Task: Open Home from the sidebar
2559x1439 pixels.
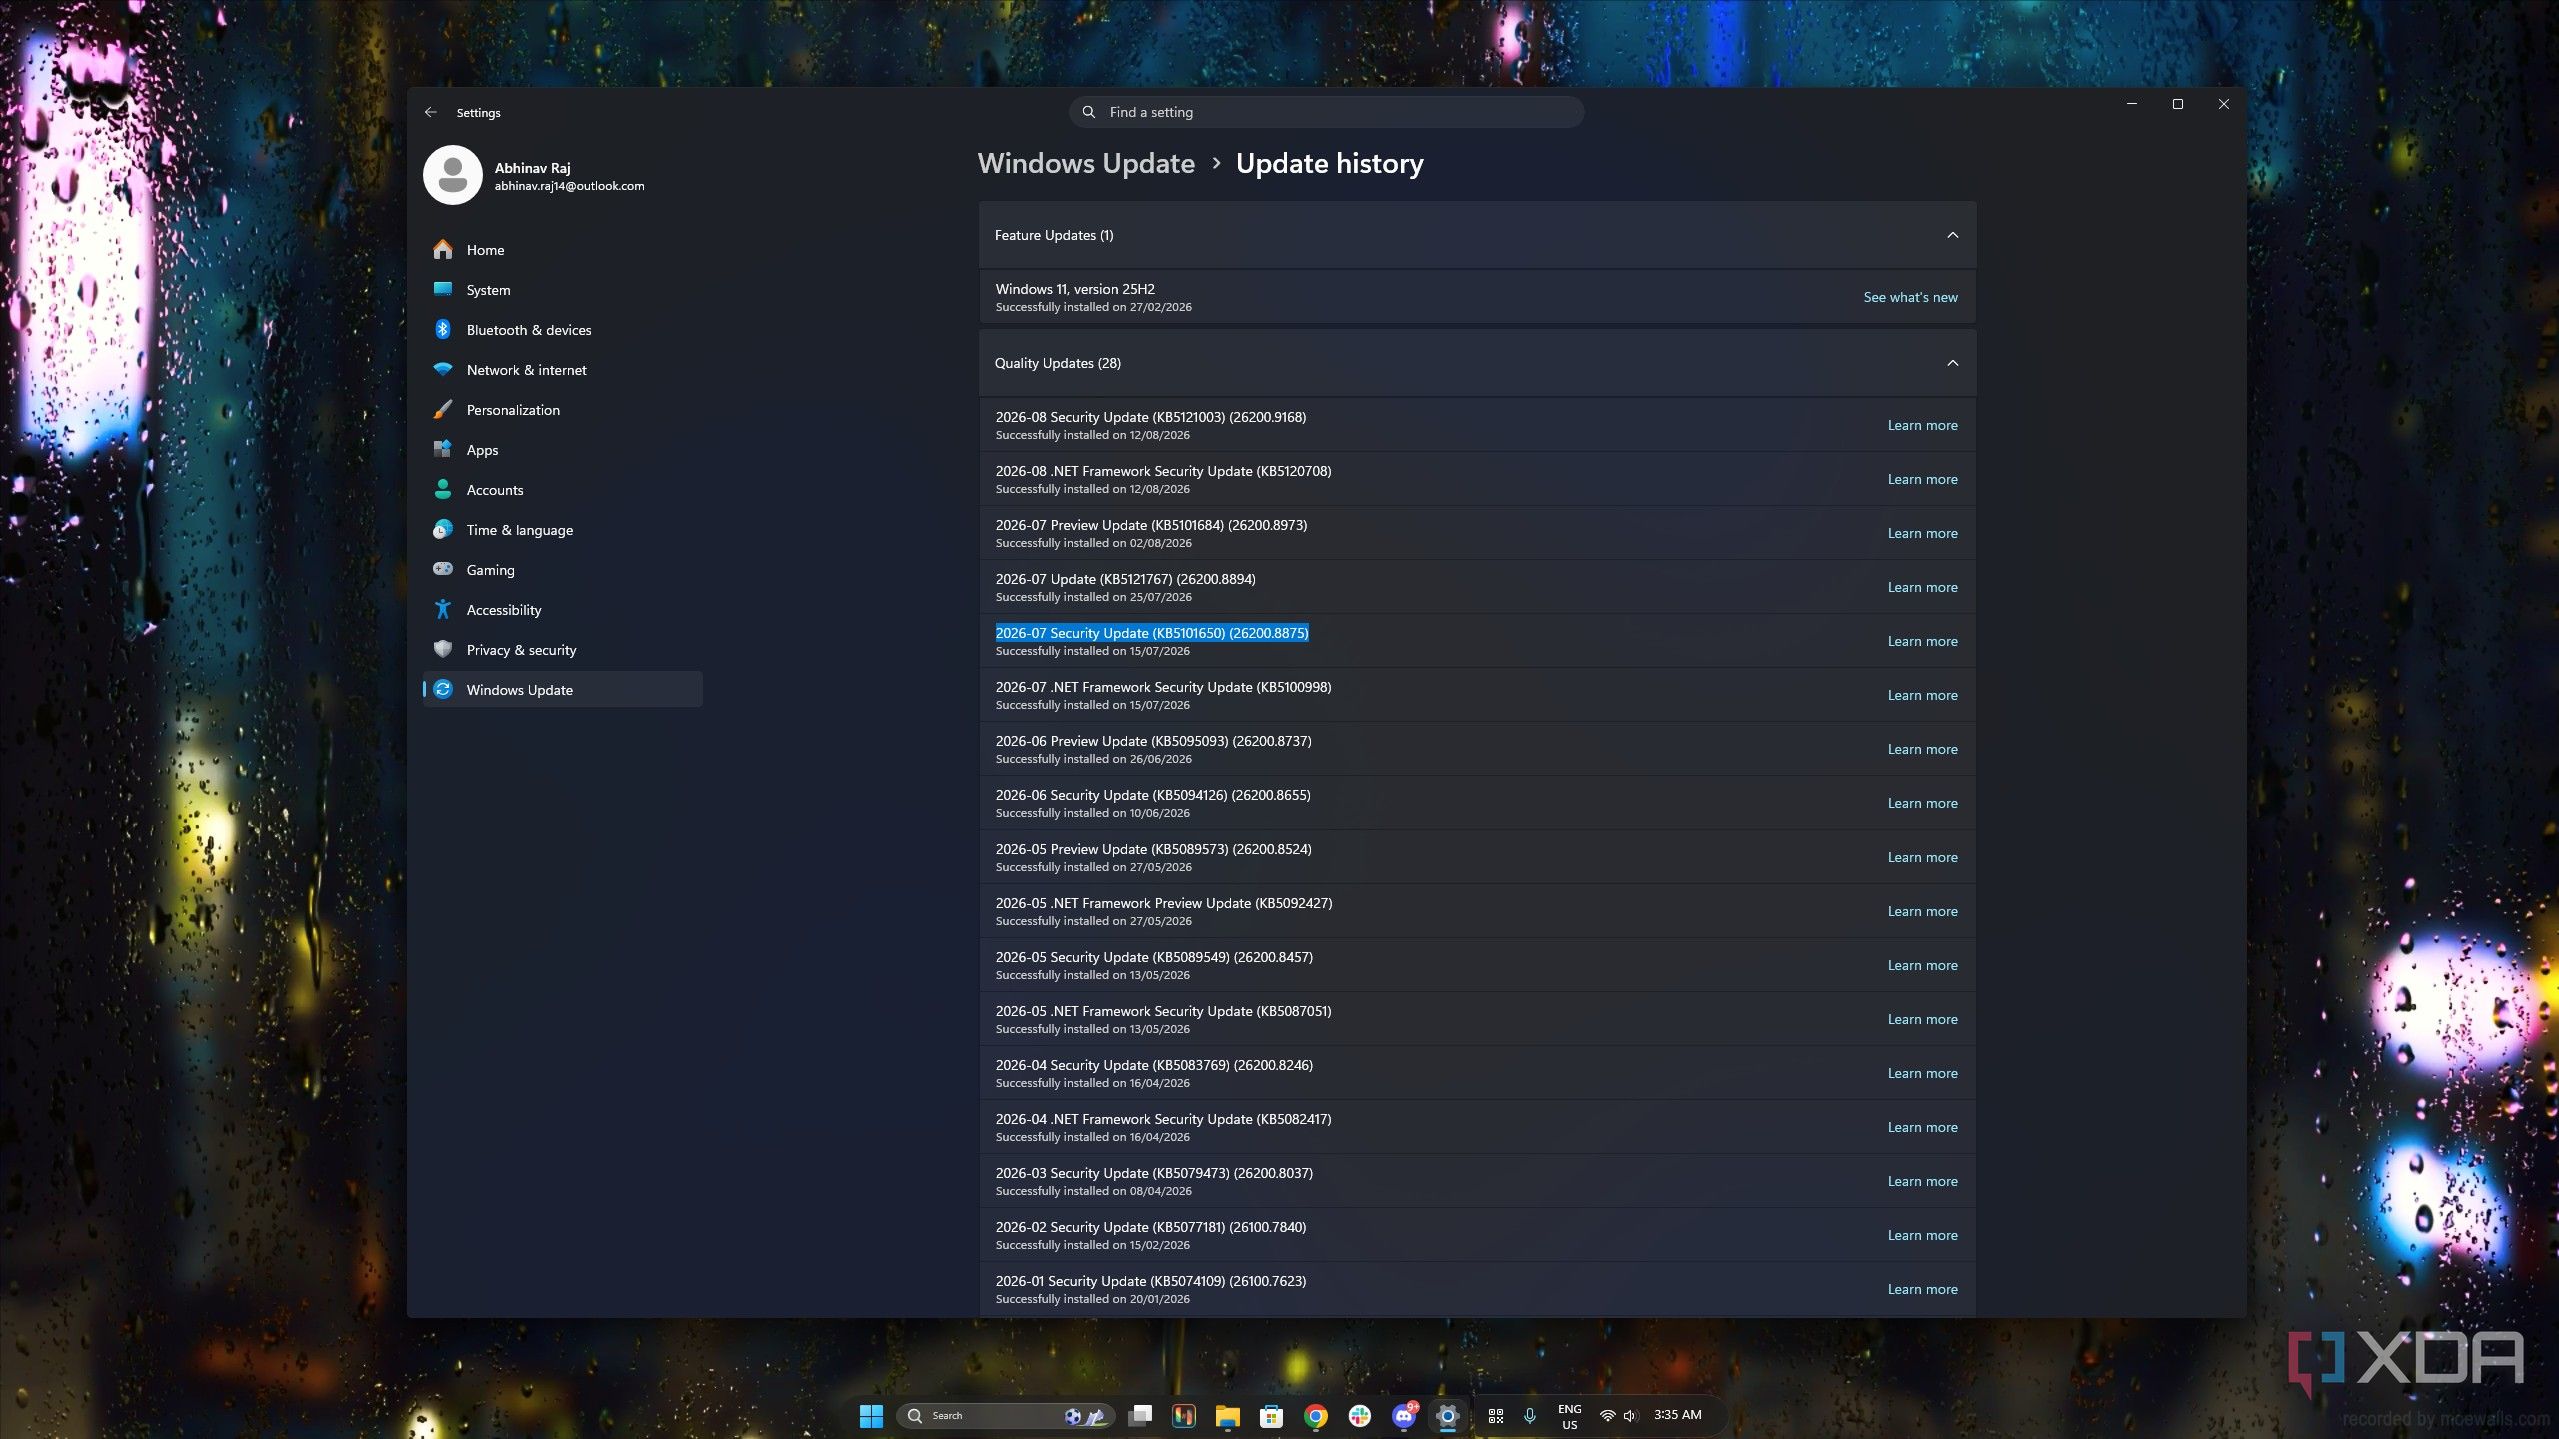Action: pyautogui.click(x=562, y=250)
